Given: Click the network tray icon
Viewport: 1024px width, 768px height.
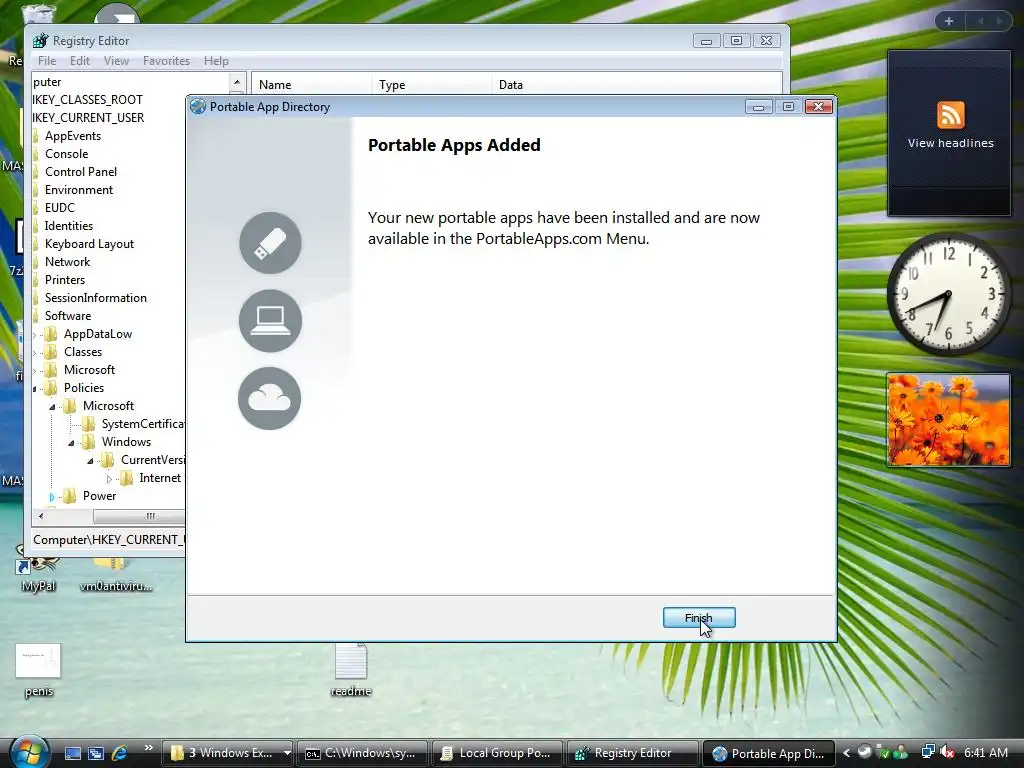Looking at the screenshot, I should 928,752.
